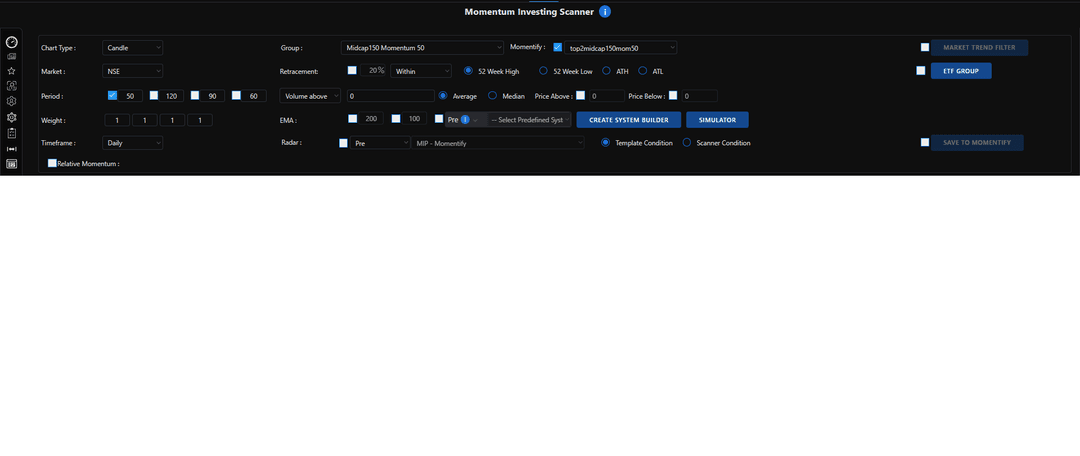The width and height of the screenshot is (1080, 456).
Task: Click the horizontal range arrows sidebar icon
Action: [x=11, y=148]
